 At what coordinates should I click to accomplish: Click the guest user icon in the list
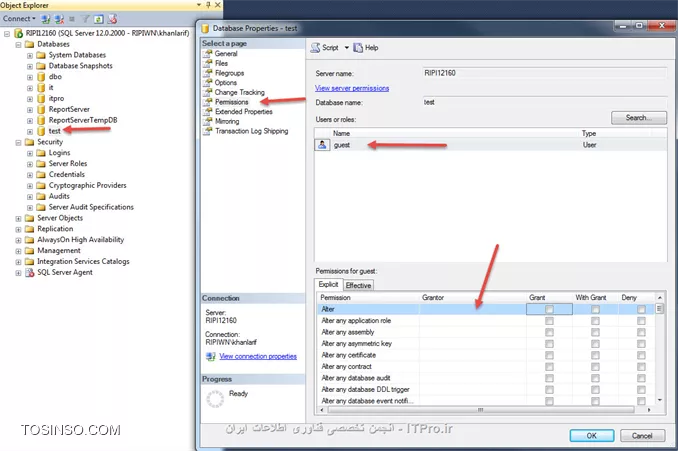point(322,145)
